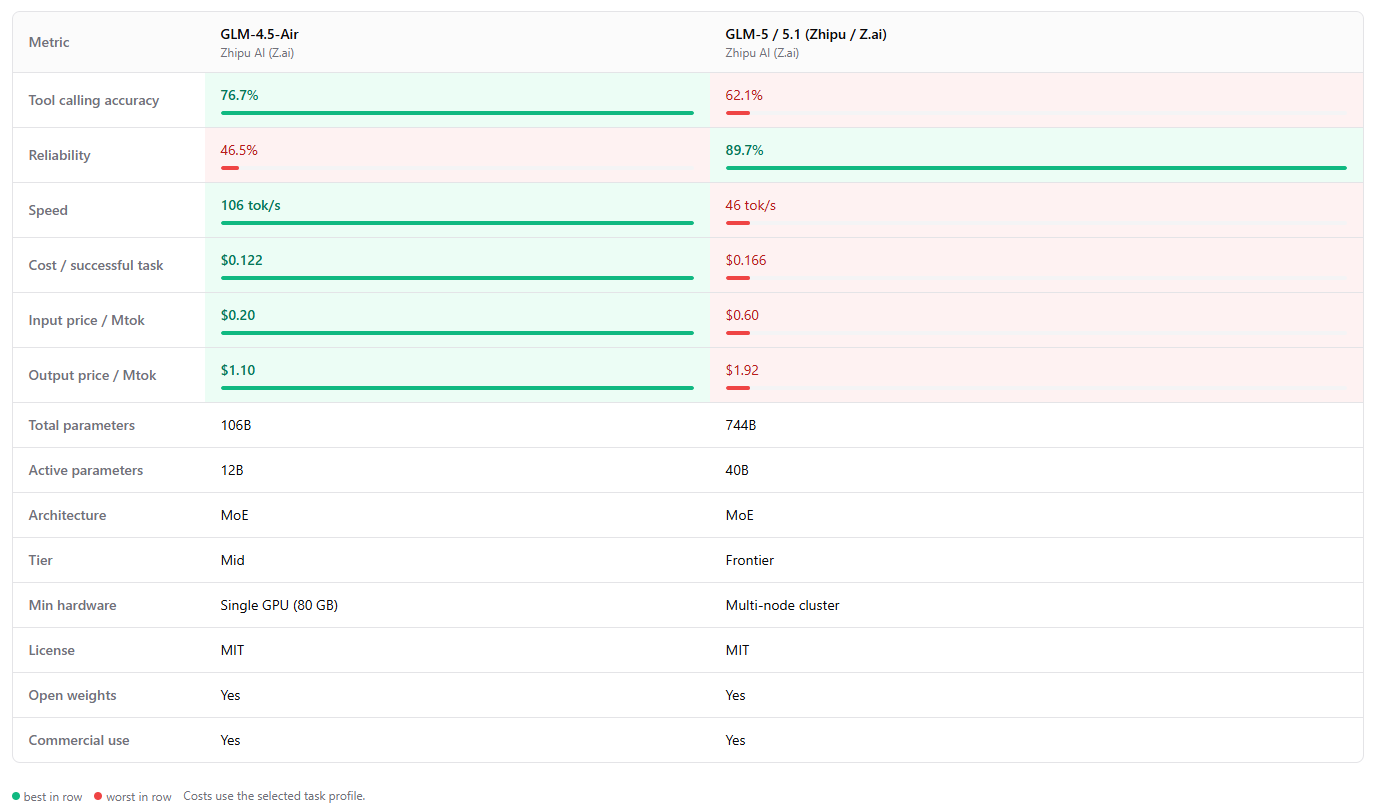Click the 76.7% tool calling accuracy bar
The width and height of the screenshot is (1377, 811).
coord(457,113)
